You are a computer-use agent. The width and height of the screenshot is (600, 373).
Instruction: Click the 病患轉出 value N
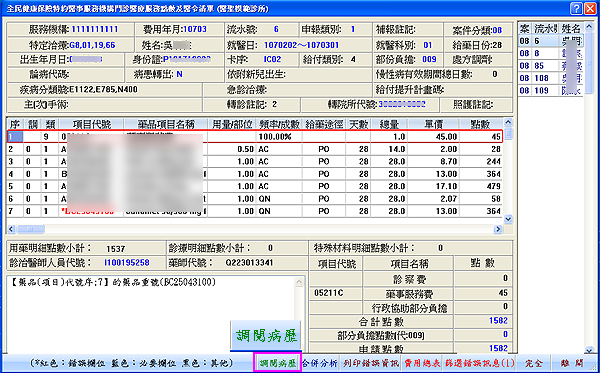point(179,74)
